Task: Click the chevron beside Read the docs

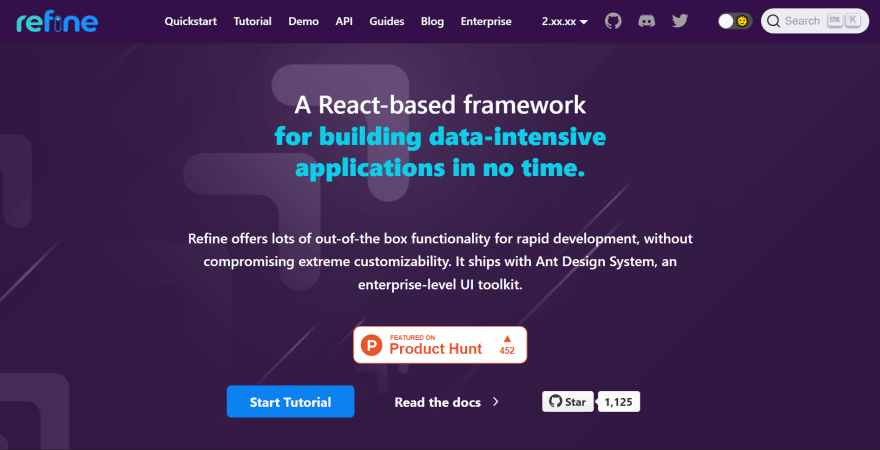Action: [x=496, y=402]
